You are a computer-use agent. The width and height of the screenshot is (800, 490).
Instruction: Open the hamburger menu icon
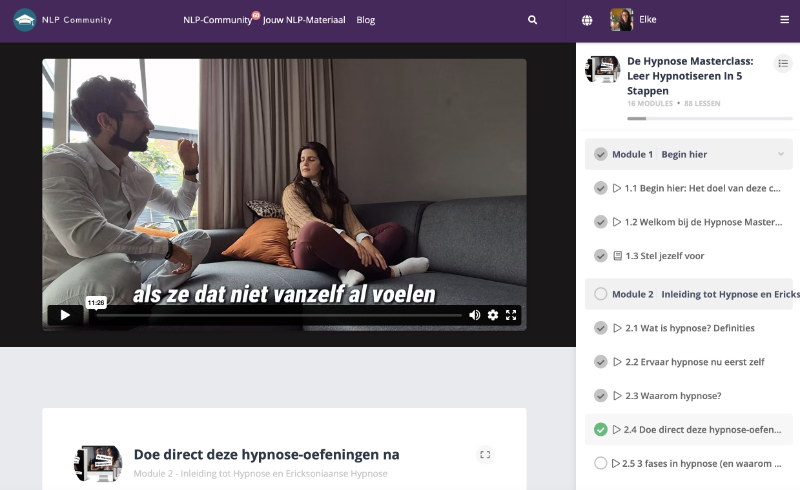pos(784,20)
